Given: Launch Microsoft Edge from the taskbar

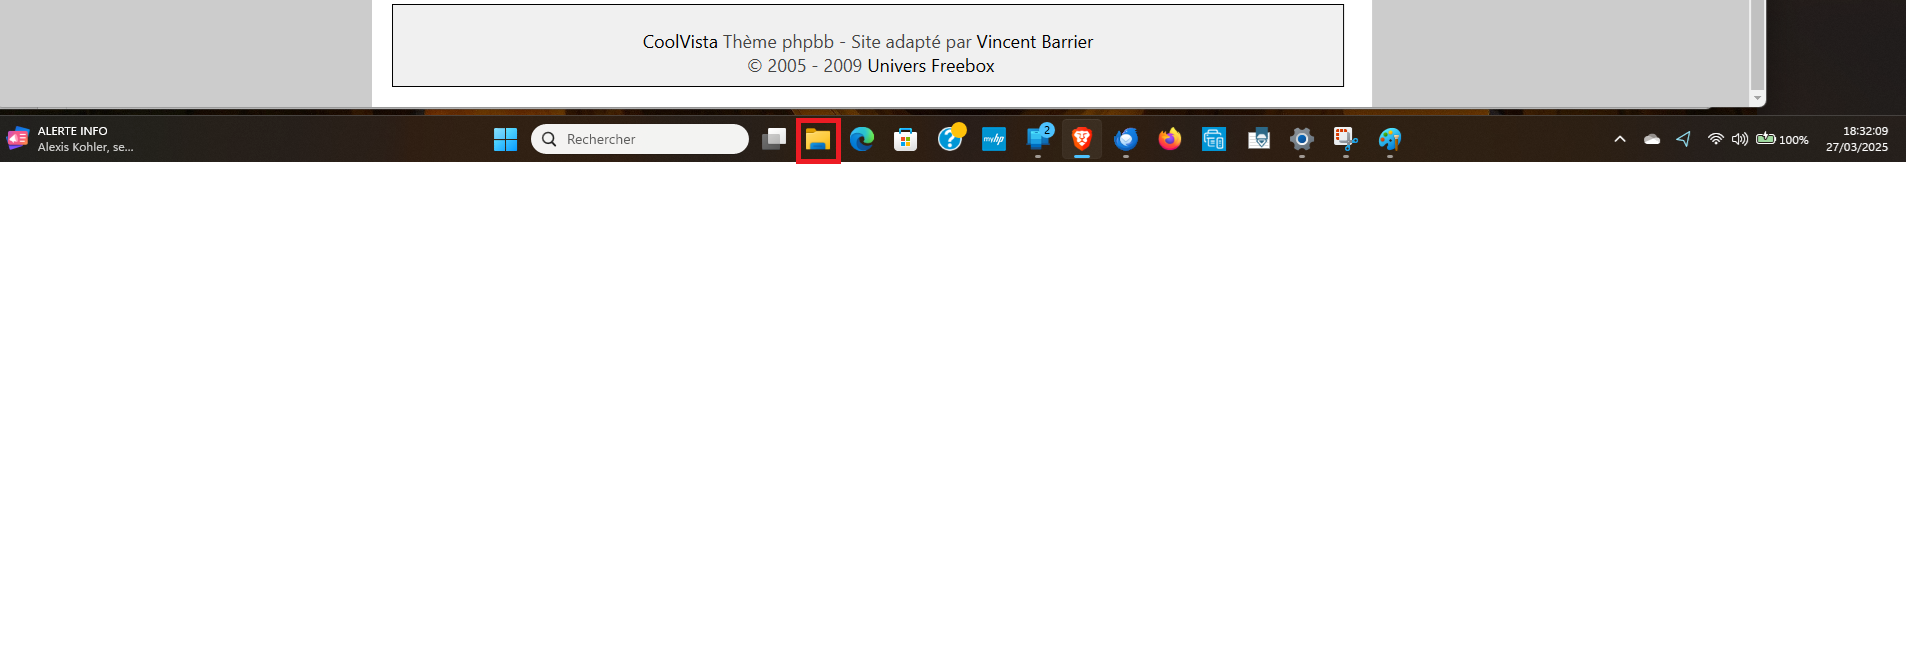Looking at the screenshot, I should (x=862, y=139).
